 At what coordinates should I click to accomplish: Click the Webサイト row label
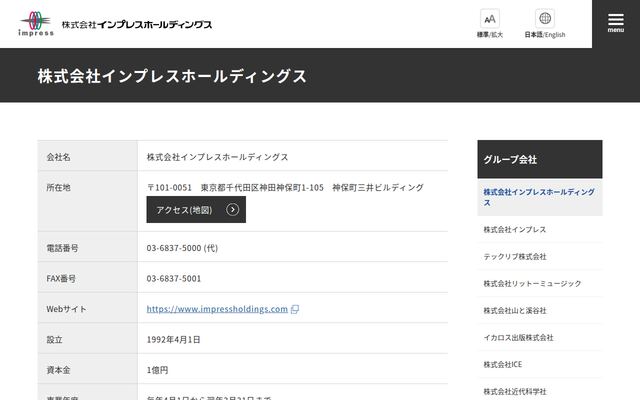point(66,309)
